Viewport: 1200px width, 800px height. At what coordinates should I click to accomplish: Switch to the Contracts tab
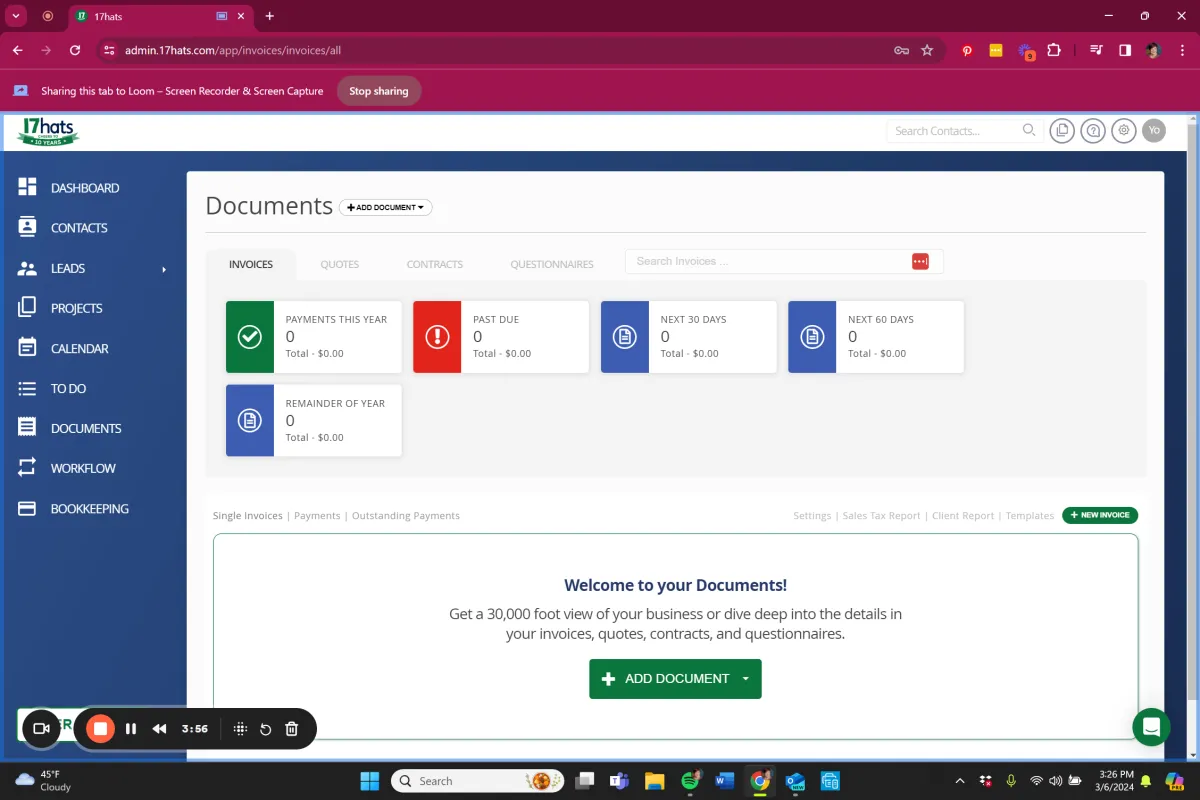coord(435,264)
